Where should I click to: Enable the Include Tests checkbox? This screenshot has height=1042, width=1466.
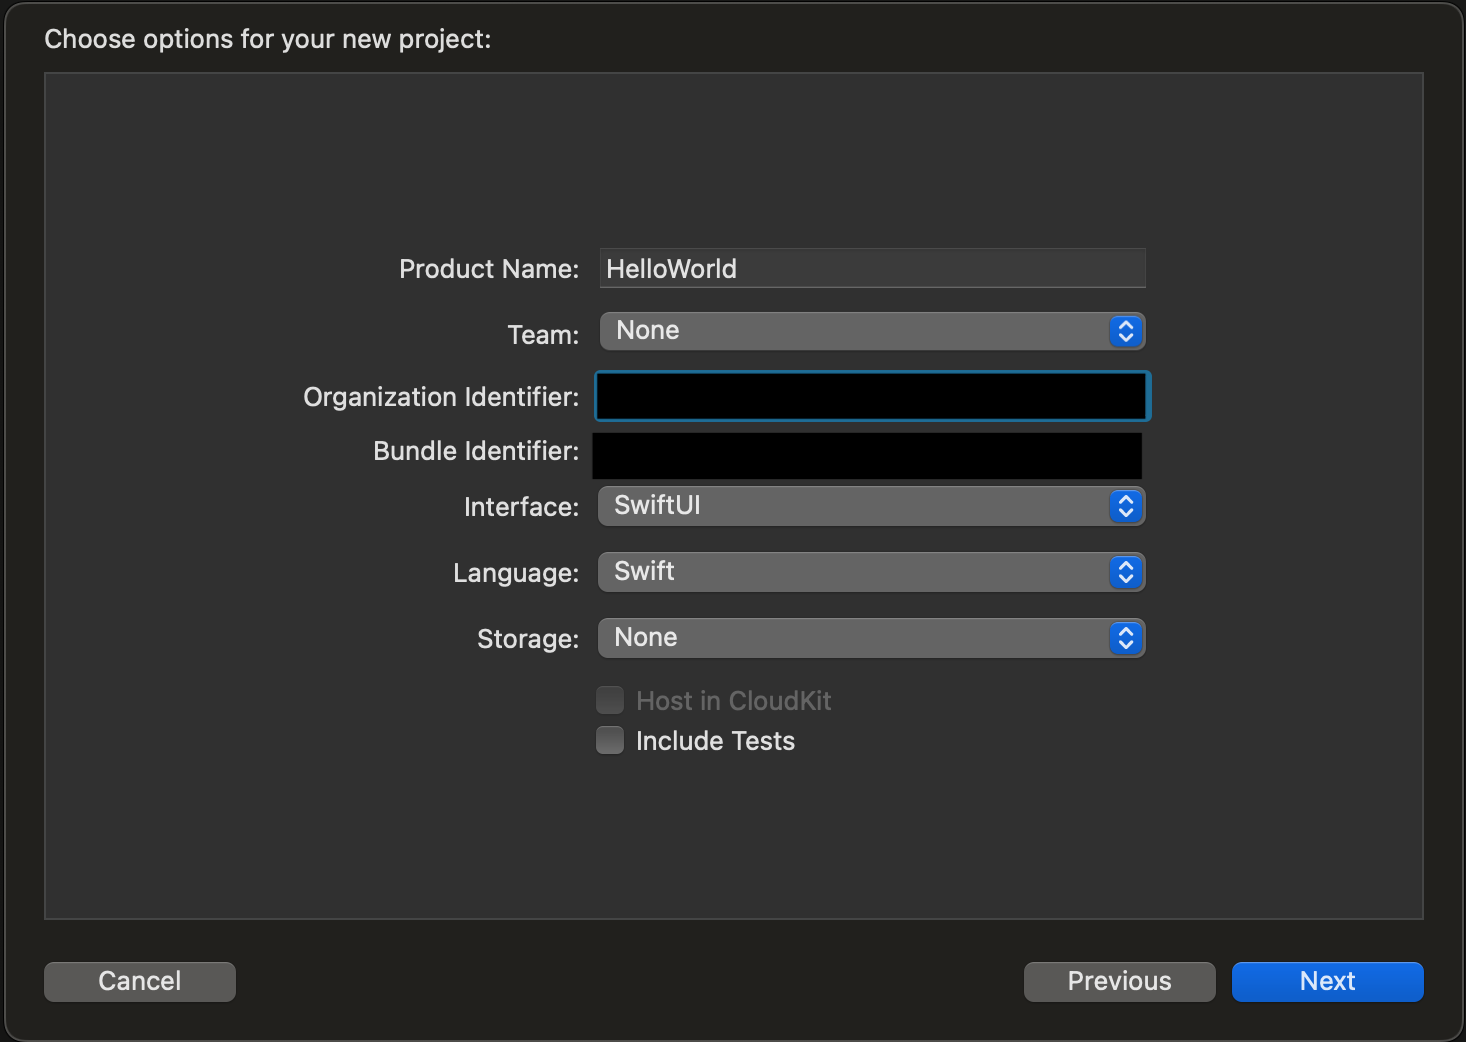click(610, 741)
